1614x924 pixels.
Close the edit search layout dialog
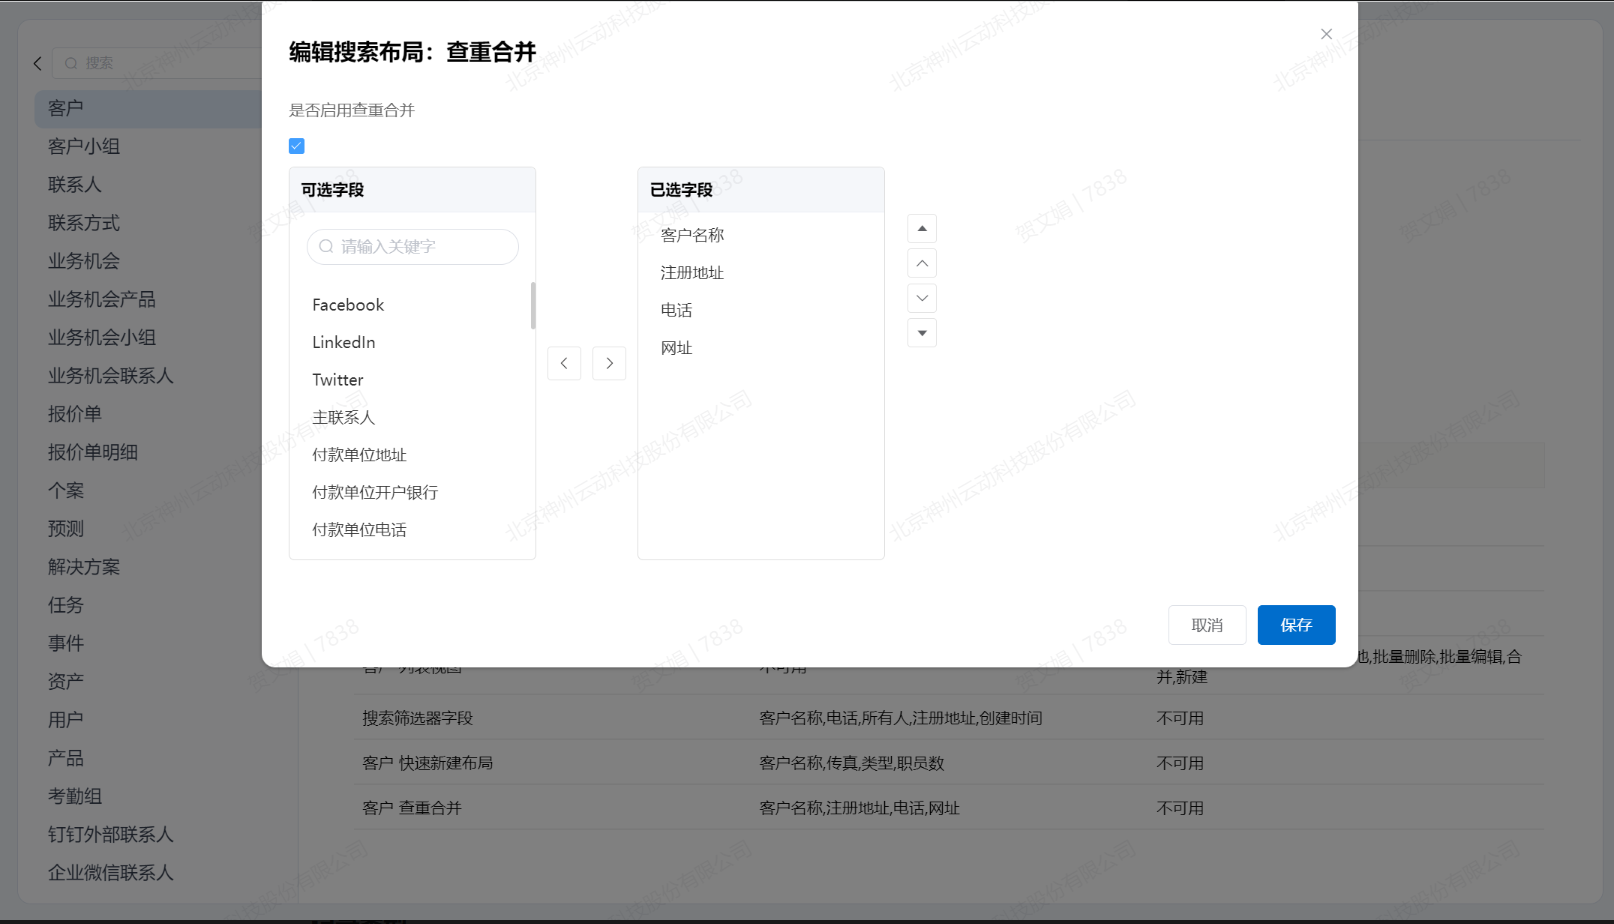(1326, 34)
